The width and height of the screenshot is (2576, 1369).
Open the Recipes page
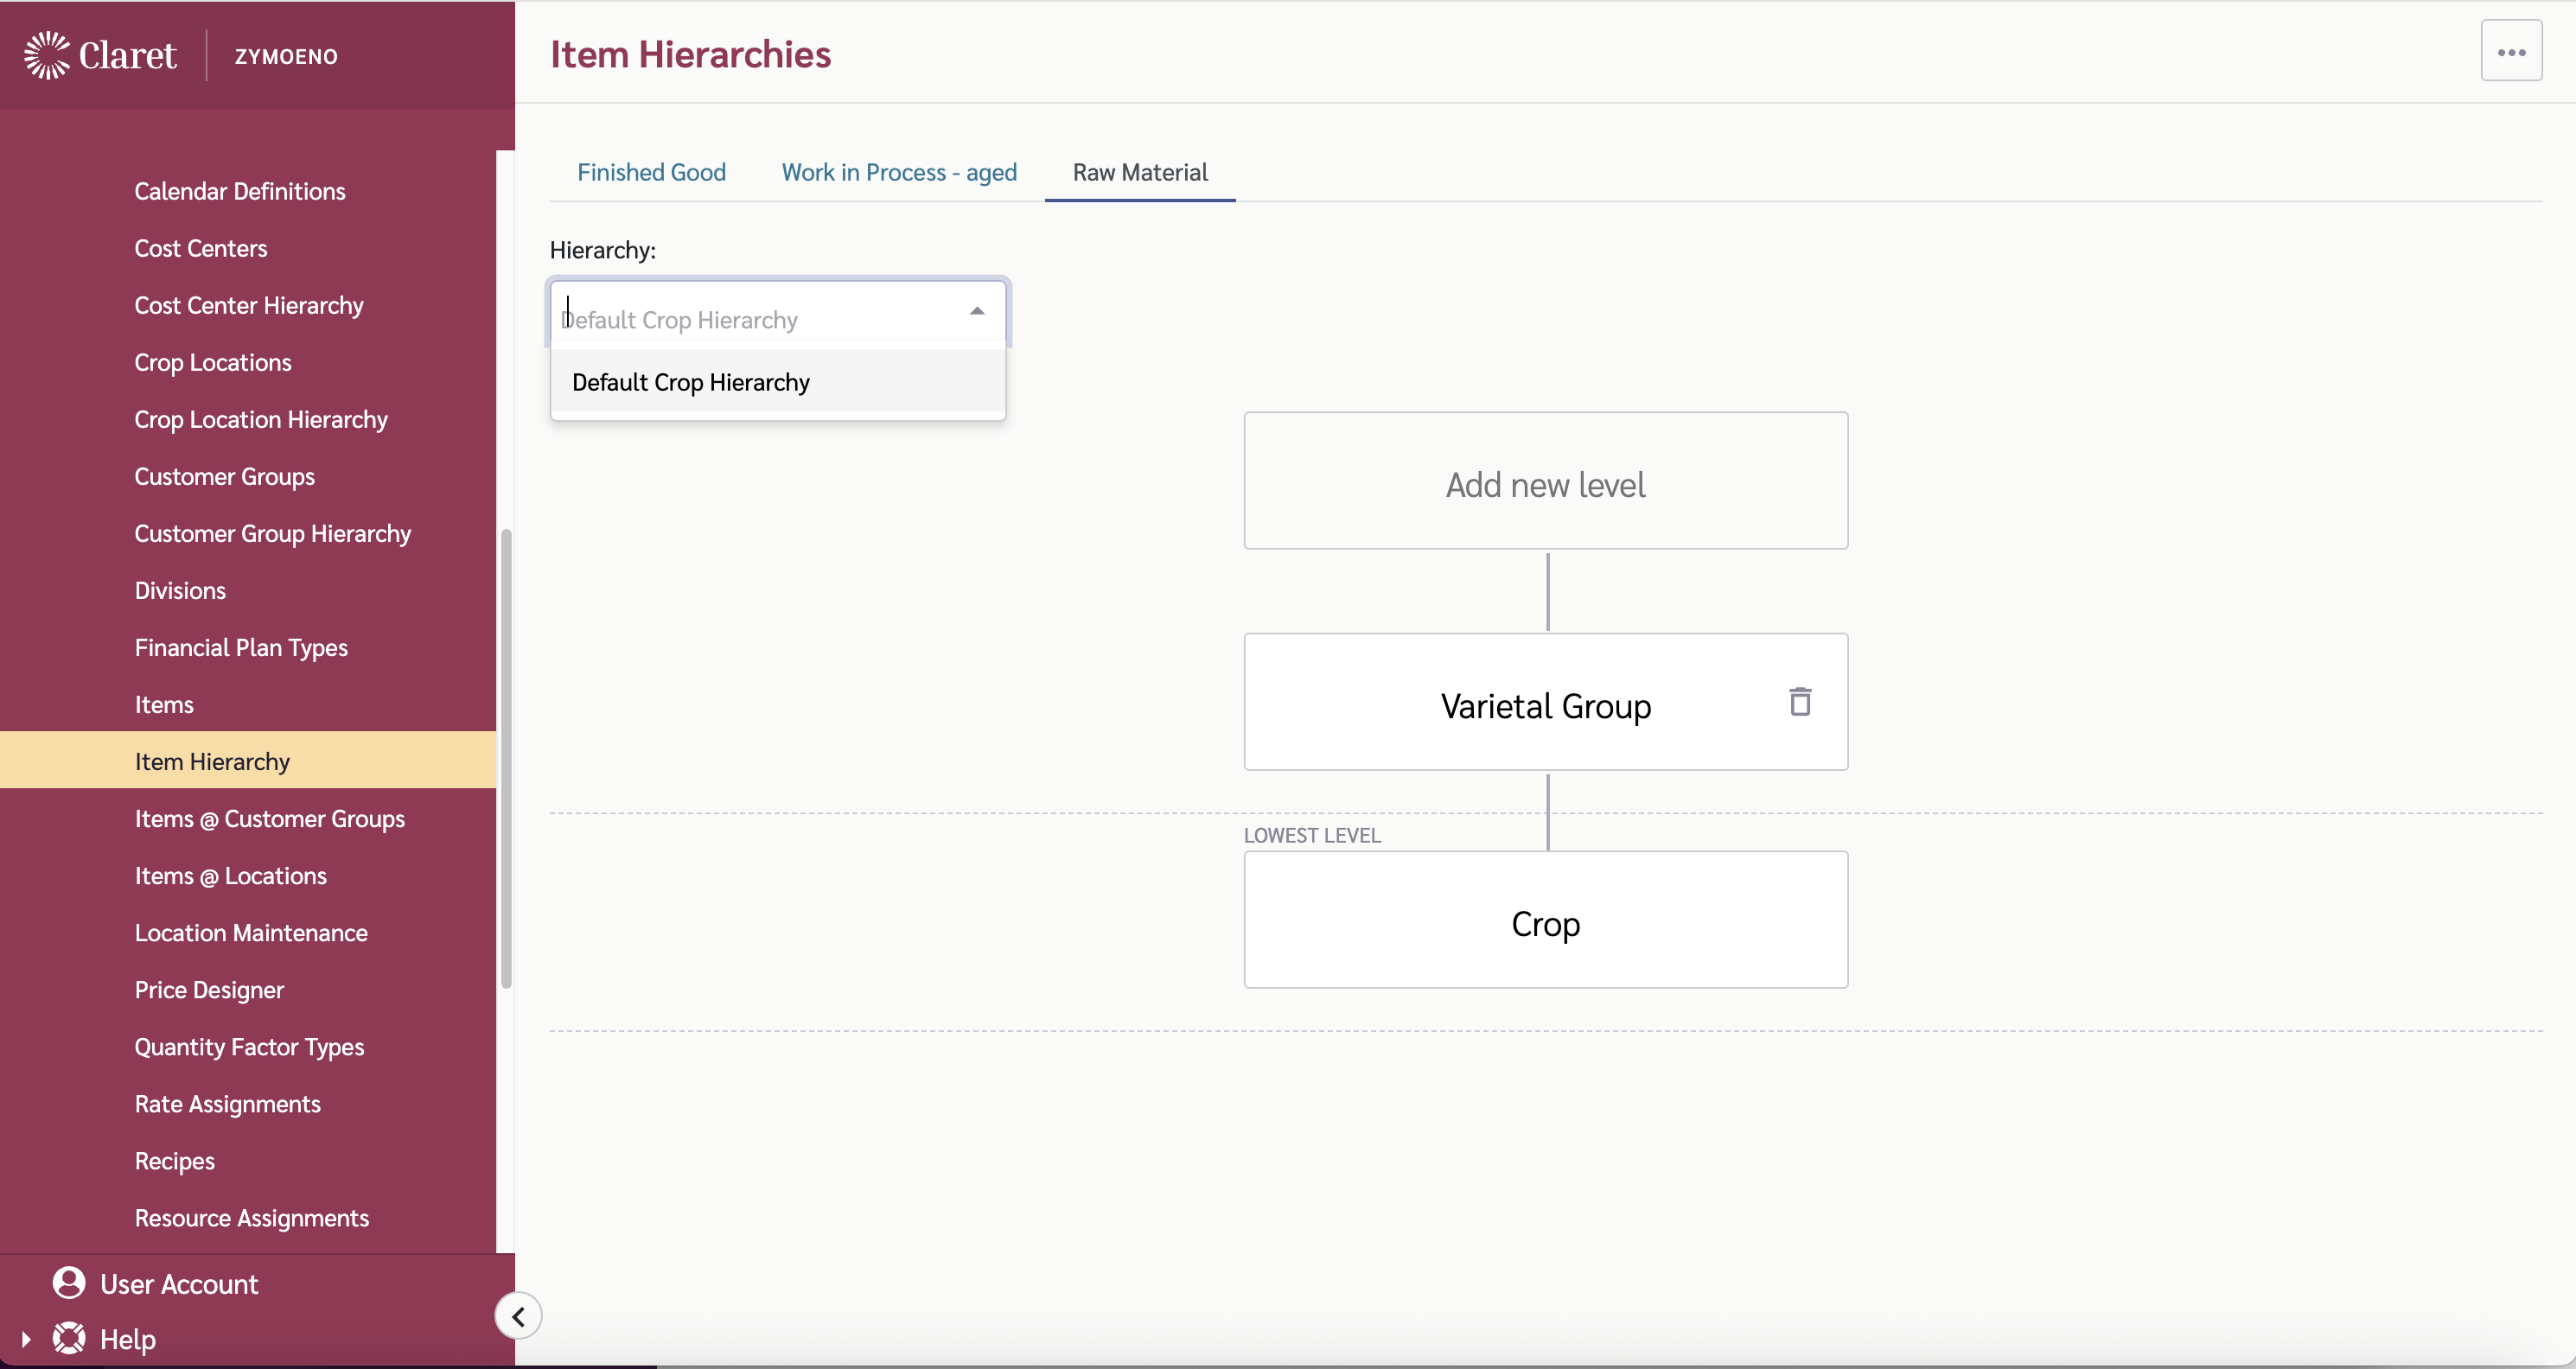tap(174, 1160)
